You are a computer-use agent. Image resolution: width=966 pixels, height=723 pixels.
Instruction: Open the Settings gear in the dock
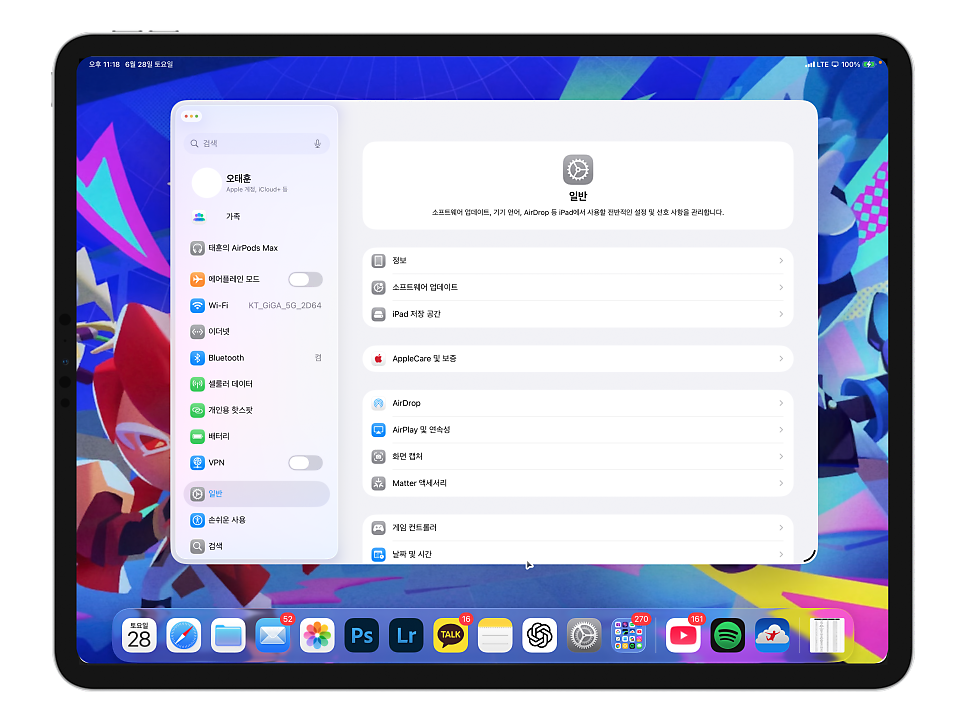click(584, 636)
